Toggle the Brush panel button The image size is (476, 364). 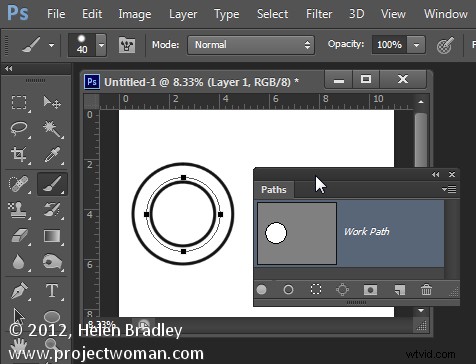point(127,45)
